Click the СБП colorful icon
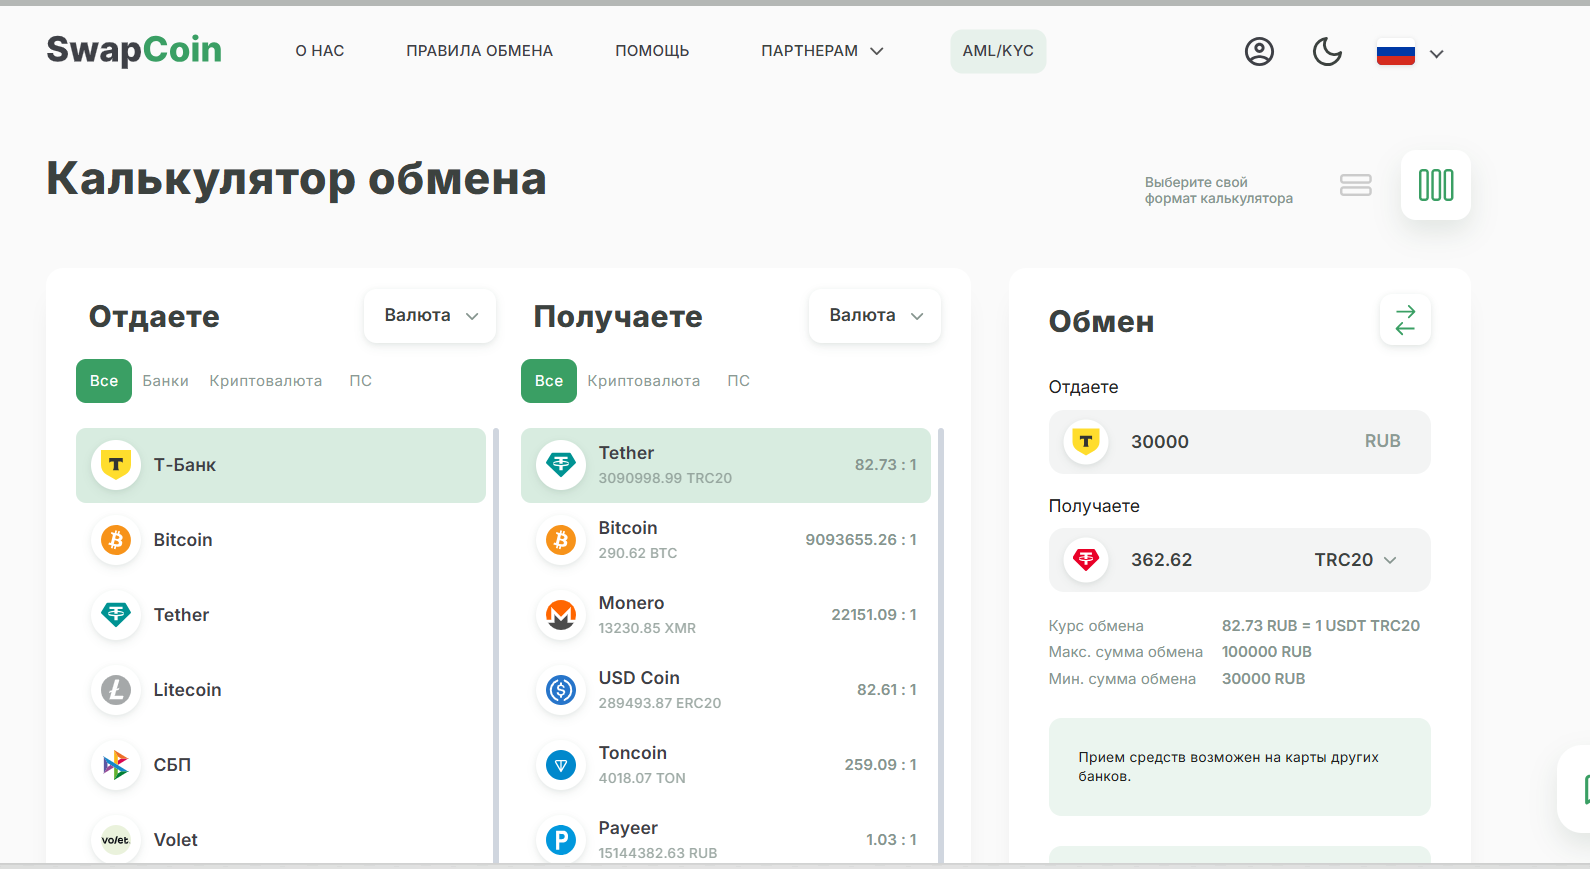 [116, 765]
